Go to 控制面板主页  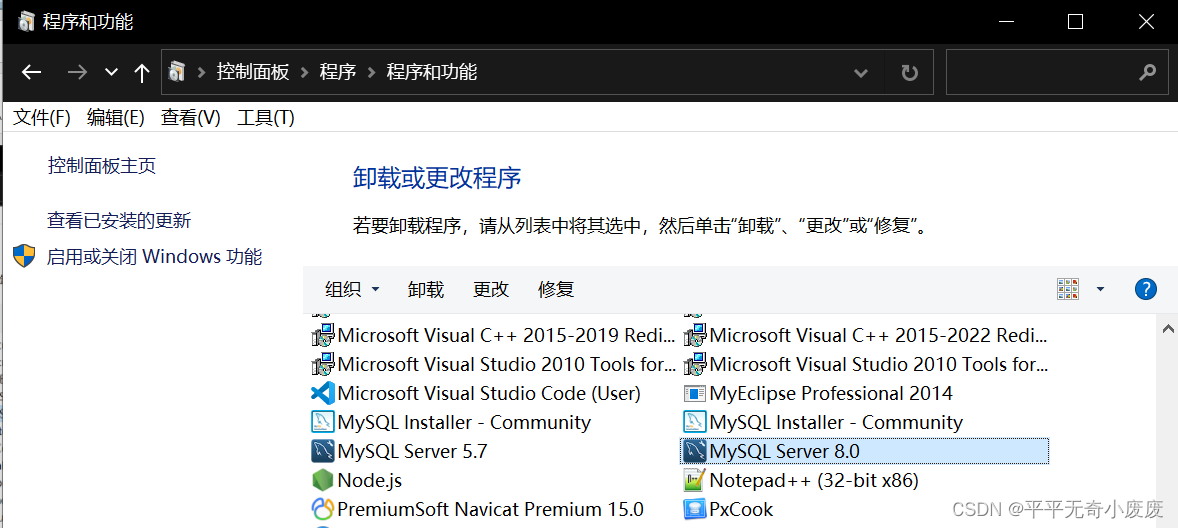click(102, 165)
